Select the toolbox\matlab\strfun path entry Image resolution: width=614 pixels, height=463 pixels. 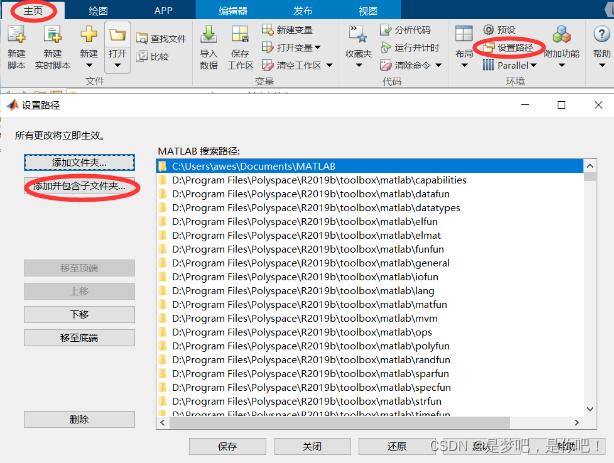coord(370,402)
